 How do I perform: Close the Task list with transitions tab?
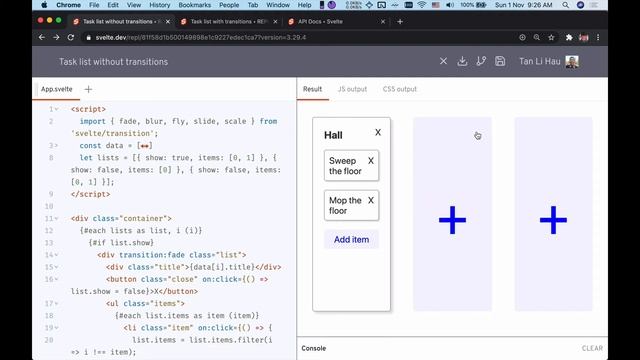[x=275, y=22]
